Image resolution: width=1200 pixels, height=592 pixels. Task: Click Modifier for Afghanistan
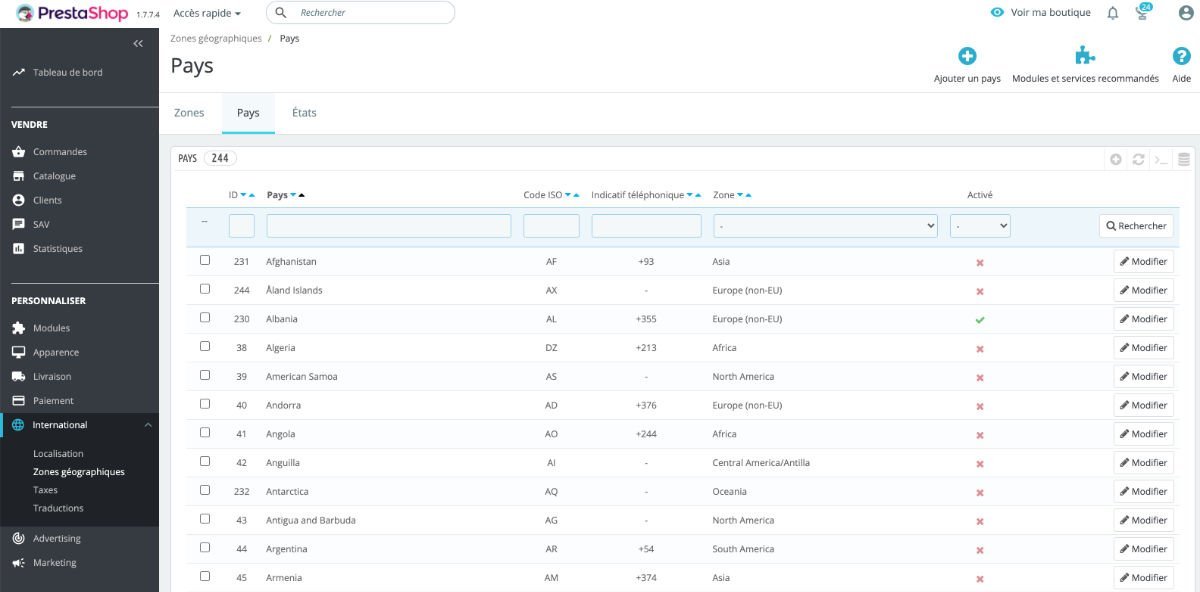[x=1143, y=261]
